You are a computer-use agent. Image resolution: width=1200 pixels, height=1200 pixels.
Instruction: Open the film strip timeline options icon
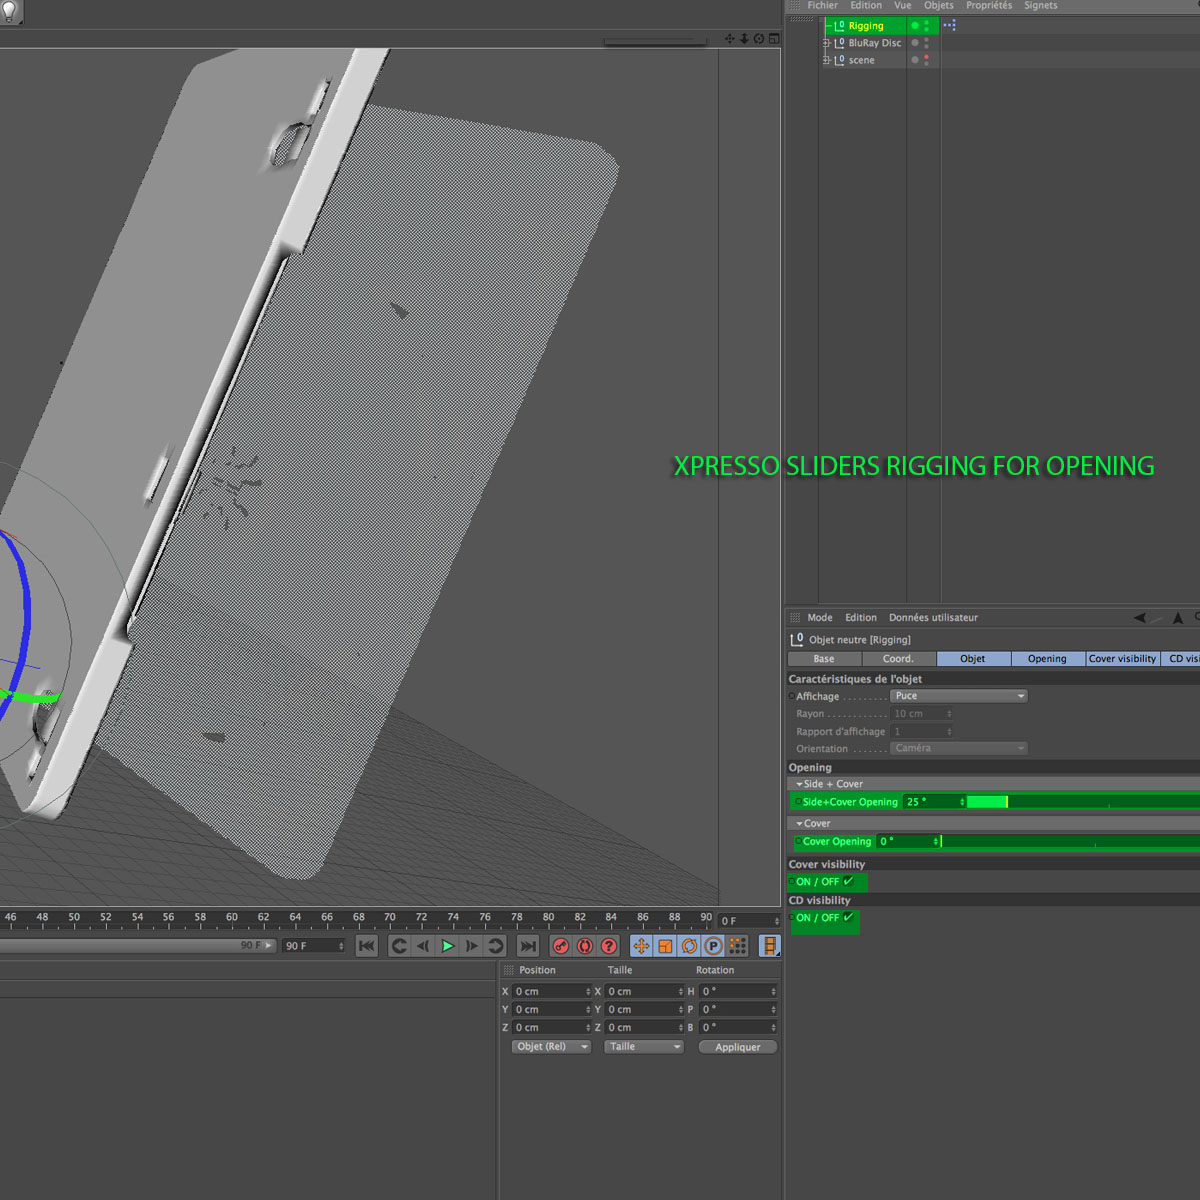click(769, 946)
